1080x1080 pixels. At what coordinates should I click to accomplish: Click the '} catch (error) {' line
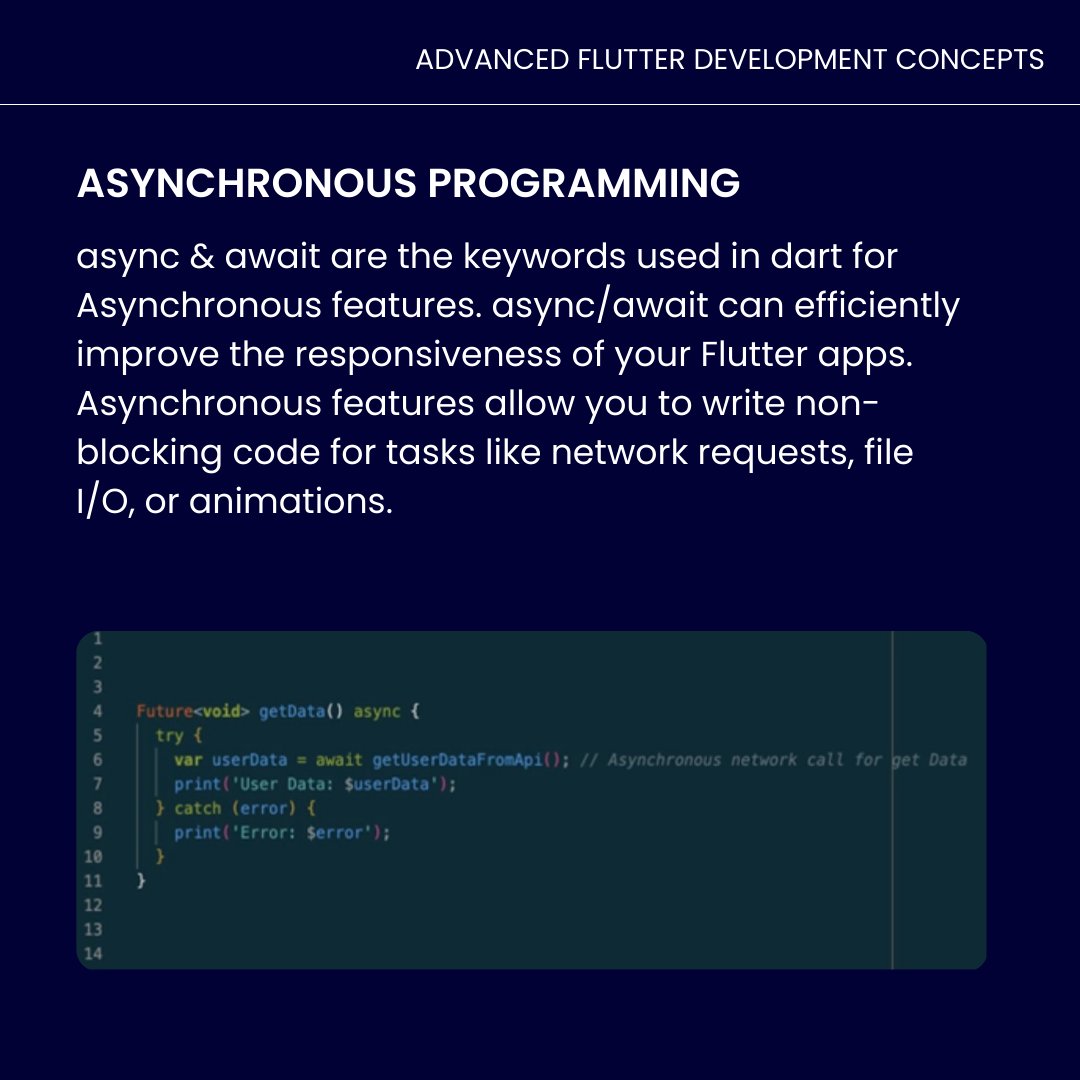pyautogui.click(x=236, y=808)
